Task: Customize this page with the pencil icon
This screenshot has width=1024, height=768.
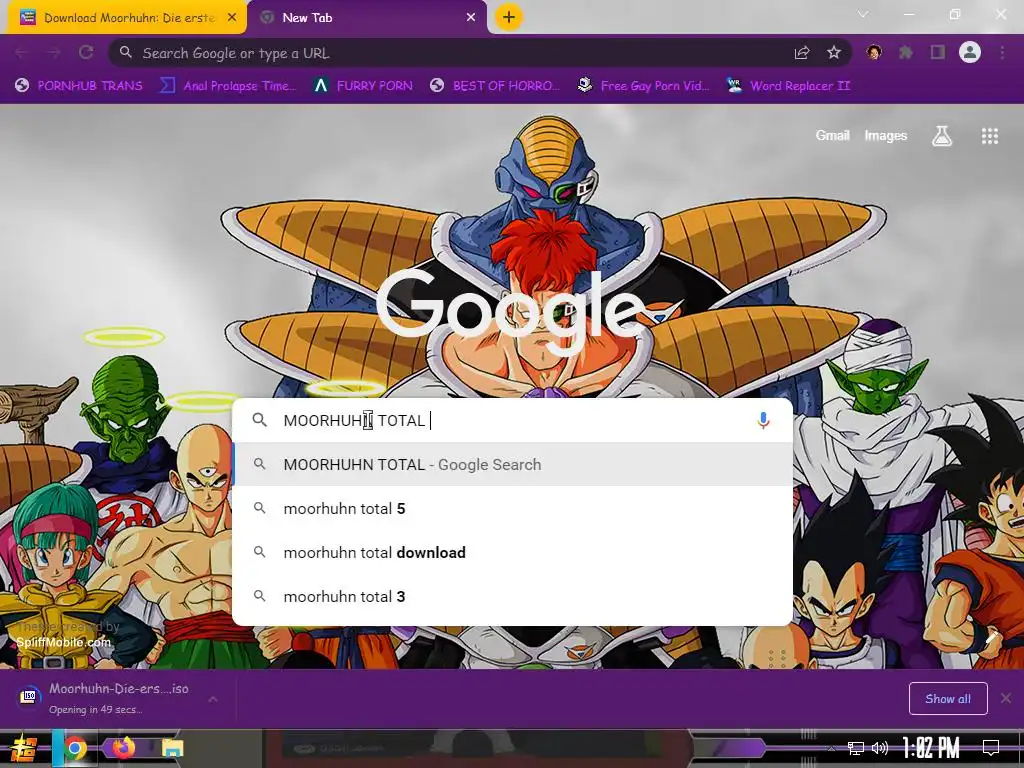Action: 991,637
